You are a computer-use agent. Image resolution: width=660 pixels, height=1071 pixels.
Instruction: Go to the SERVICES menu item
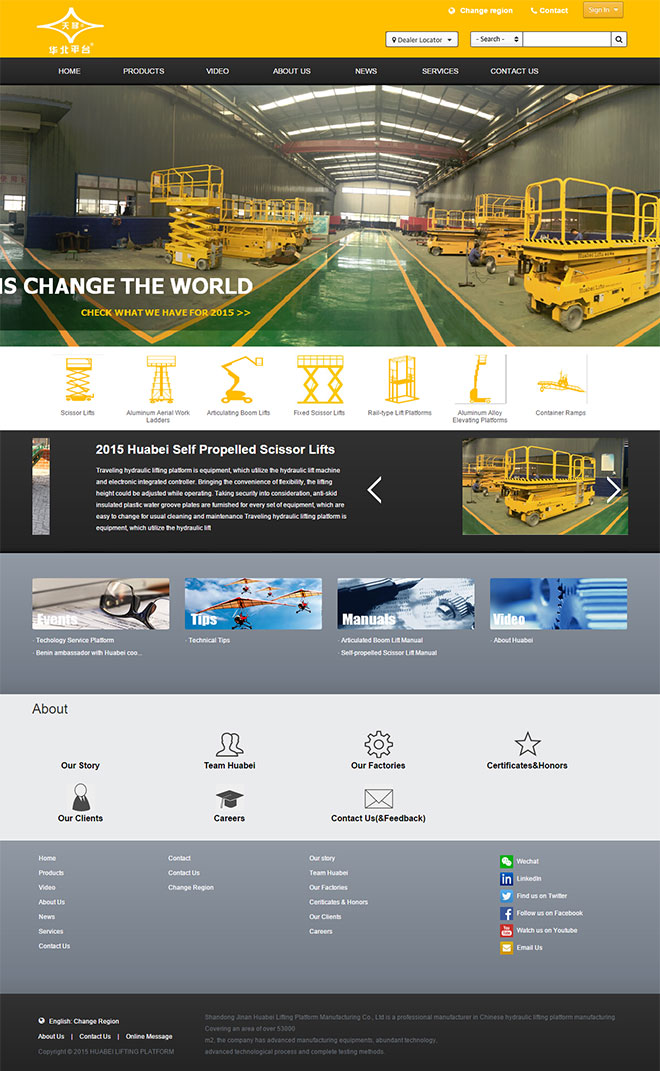point(440,71)
